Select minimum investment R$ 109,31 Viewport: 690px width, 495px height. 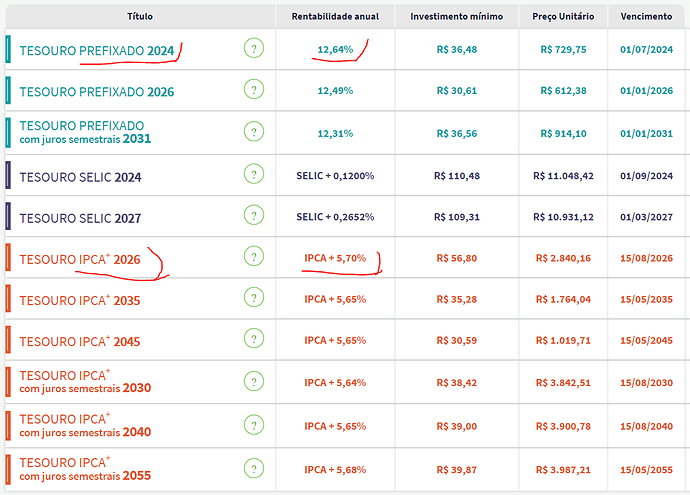457,216
